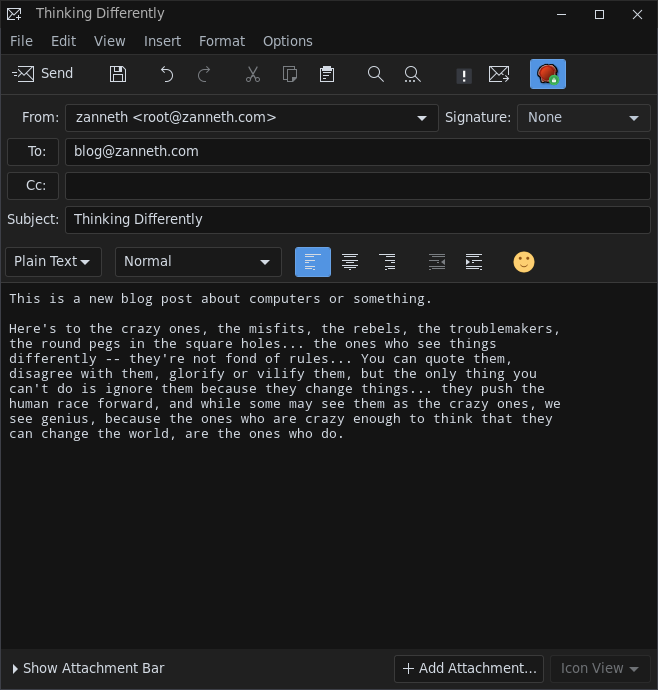
Task: Open the View menu
Action: click(110, 41)
